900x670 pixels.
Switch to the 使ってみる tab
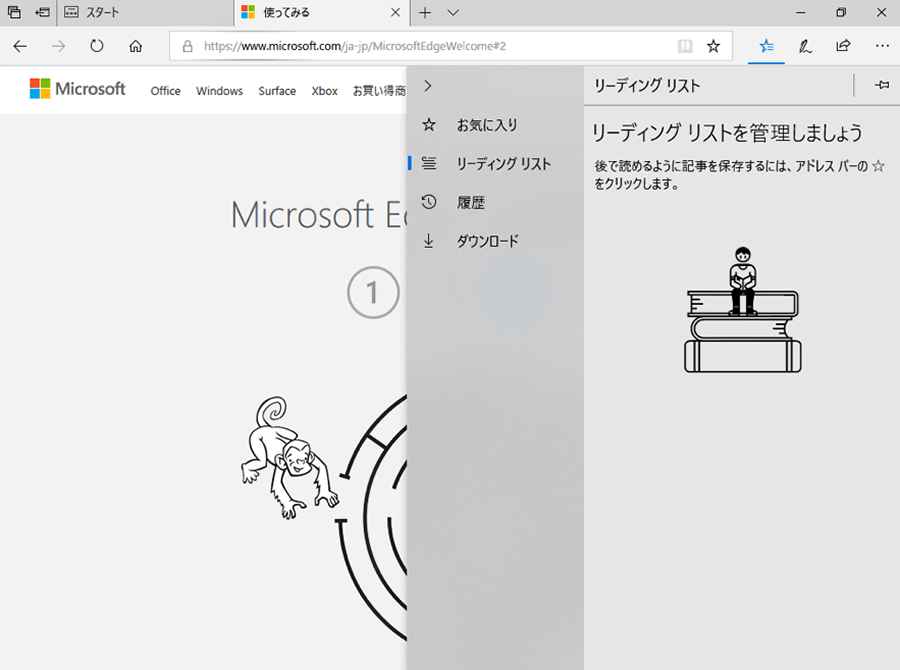pyautogui.click(x=323, y=13)
